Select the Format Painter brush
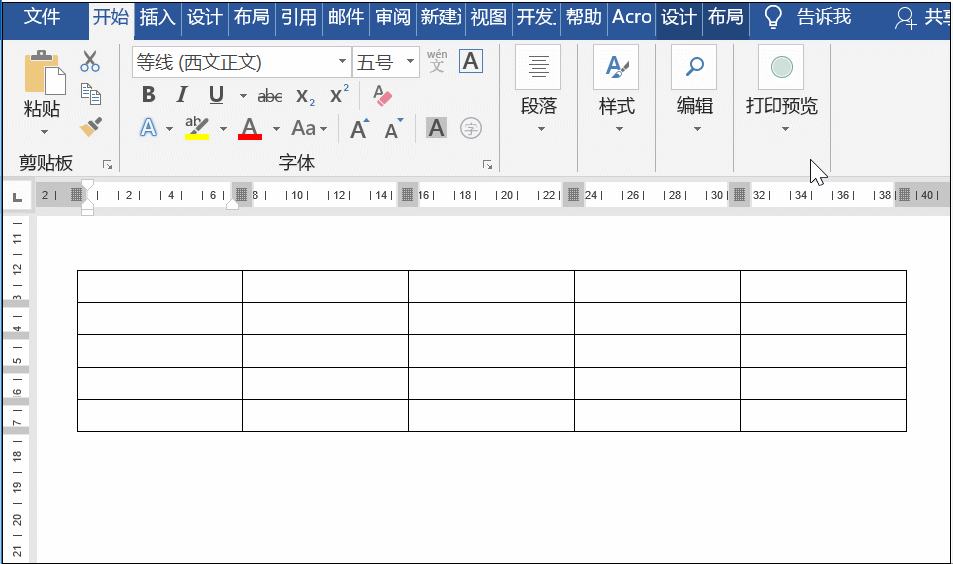 91,126
